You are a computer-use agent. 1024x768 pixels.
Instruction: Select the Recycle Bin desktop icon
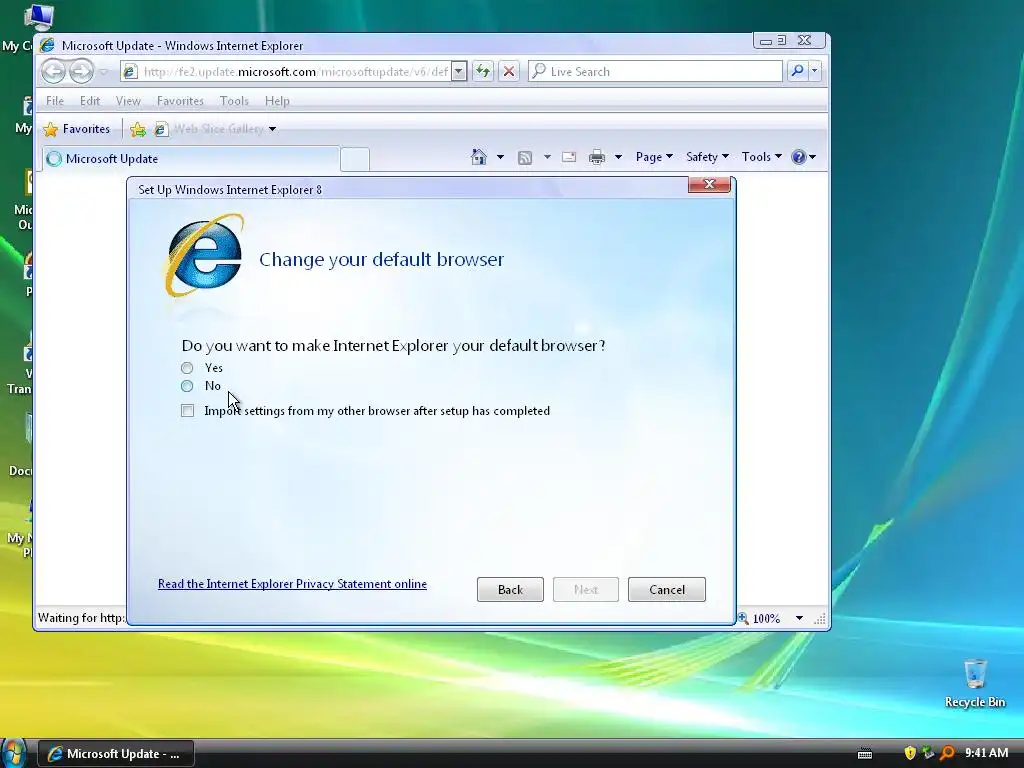[975, 683]
